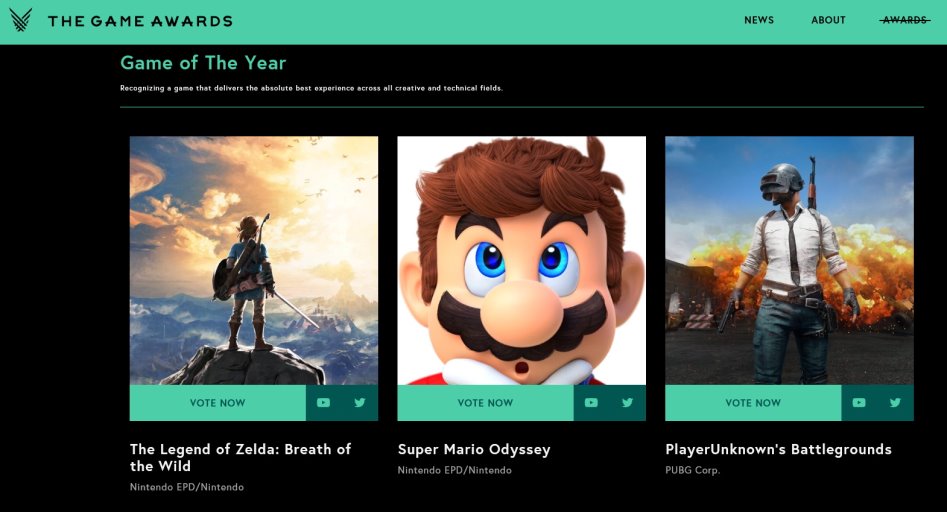Image resolution: width=947 pixels, height=512 pixels.
Task: Click the Super Mario Odyssey title text
Action: pos(474,449)
